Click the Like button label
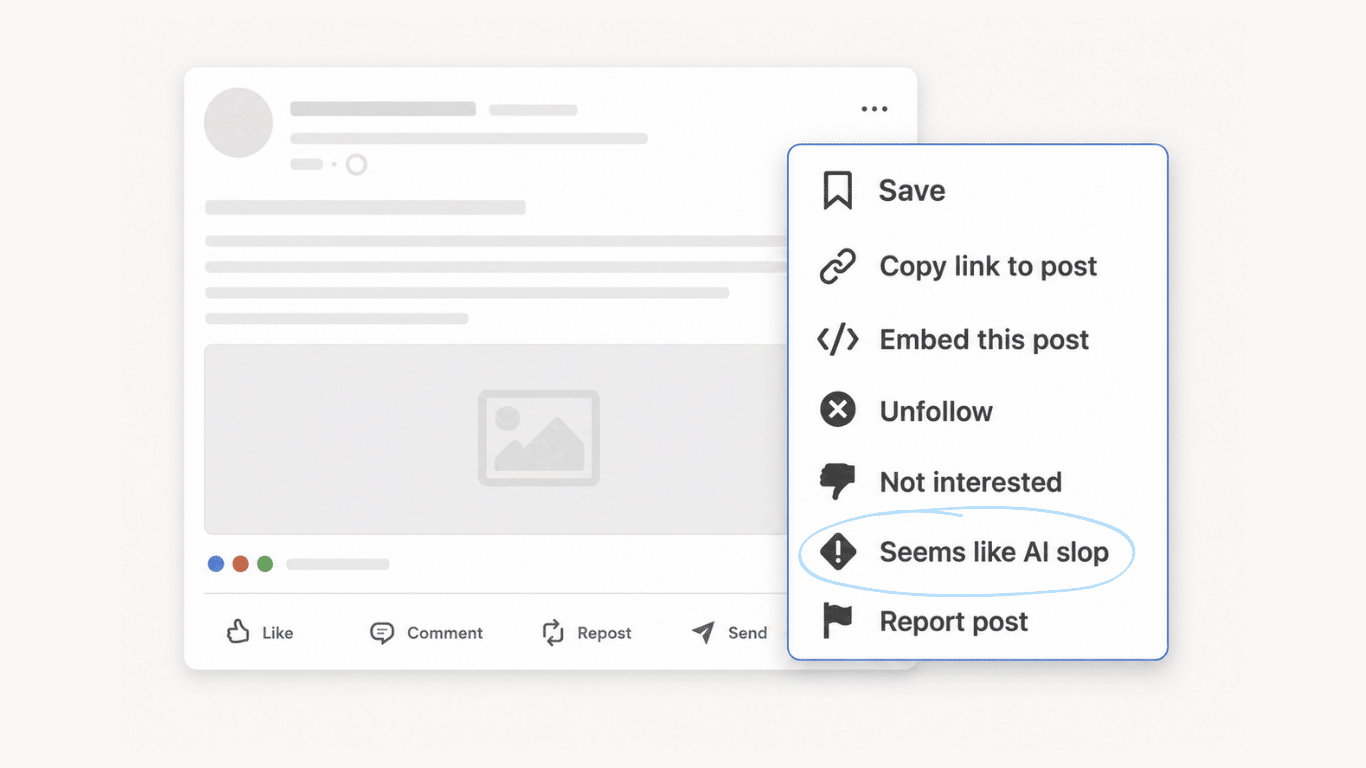 pos(278,633)
